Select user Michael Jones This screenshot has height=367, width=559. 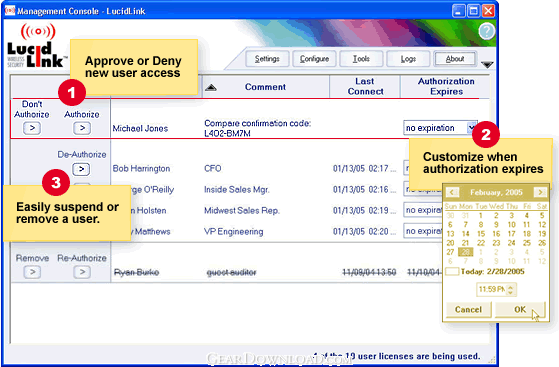pos(140,128)
